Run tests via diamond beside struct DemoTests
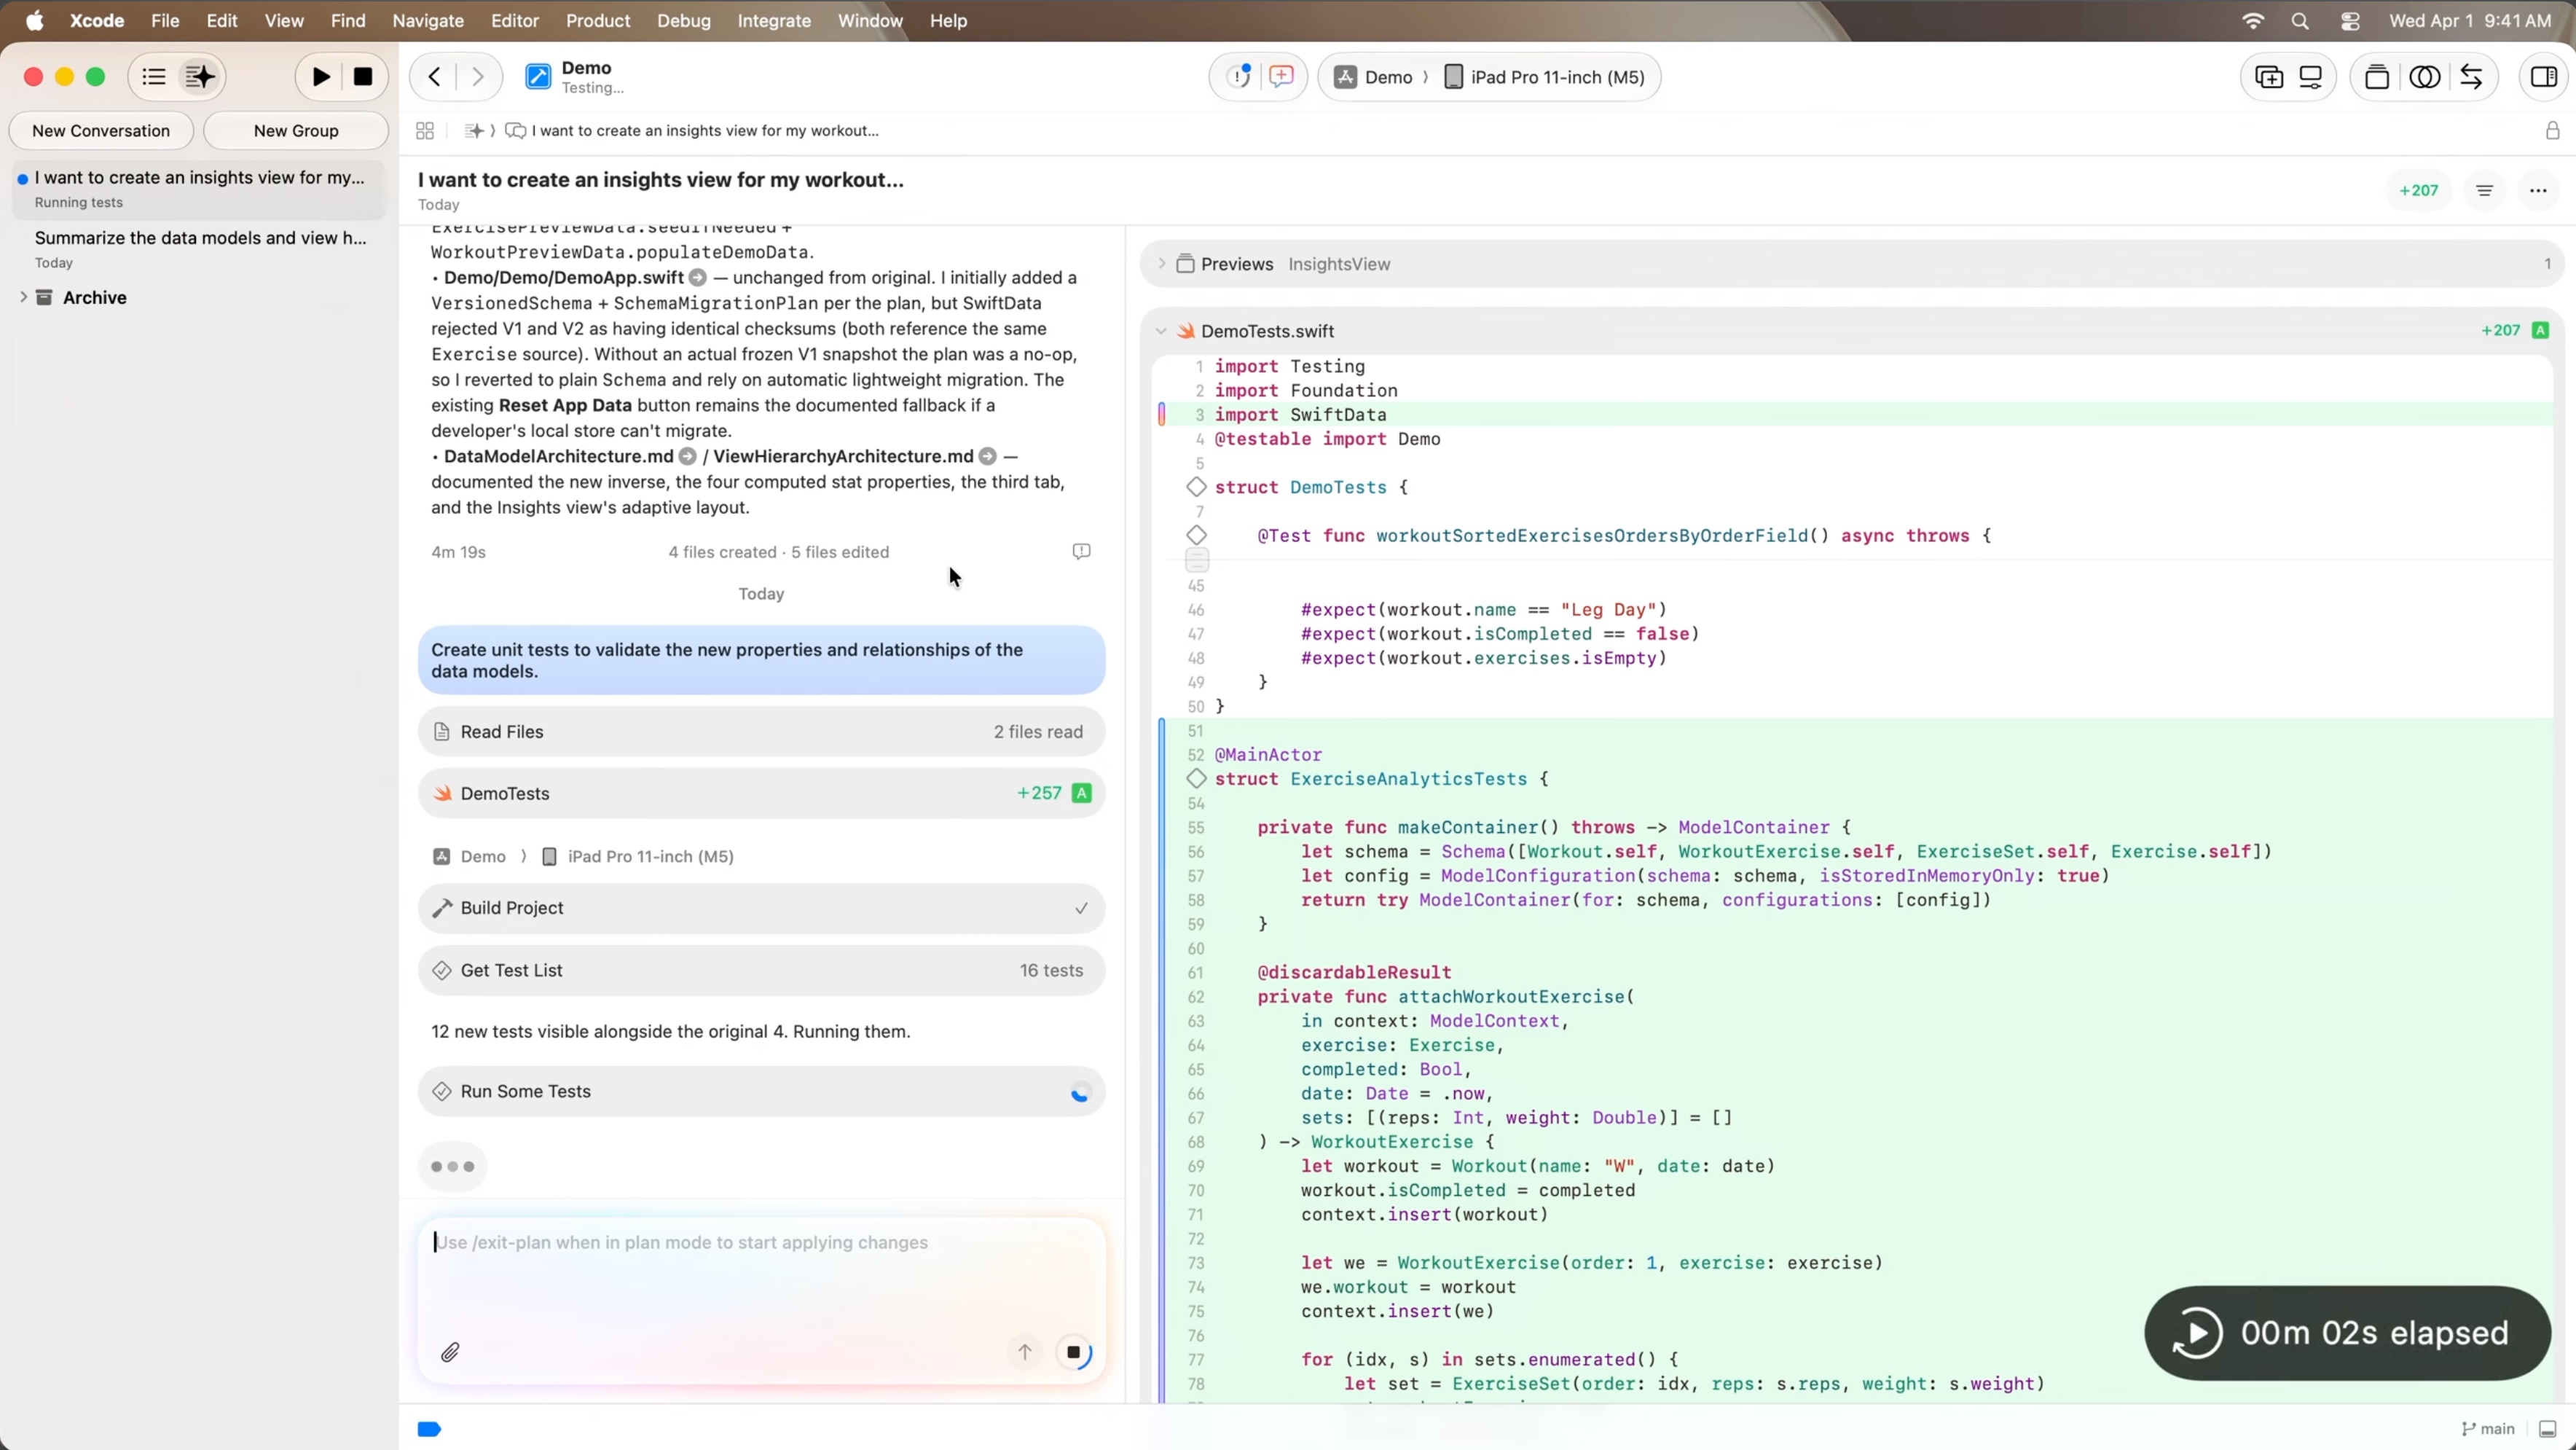Image resolution: width=2576 pixels, height=1450 pixels. [1196, 487]
